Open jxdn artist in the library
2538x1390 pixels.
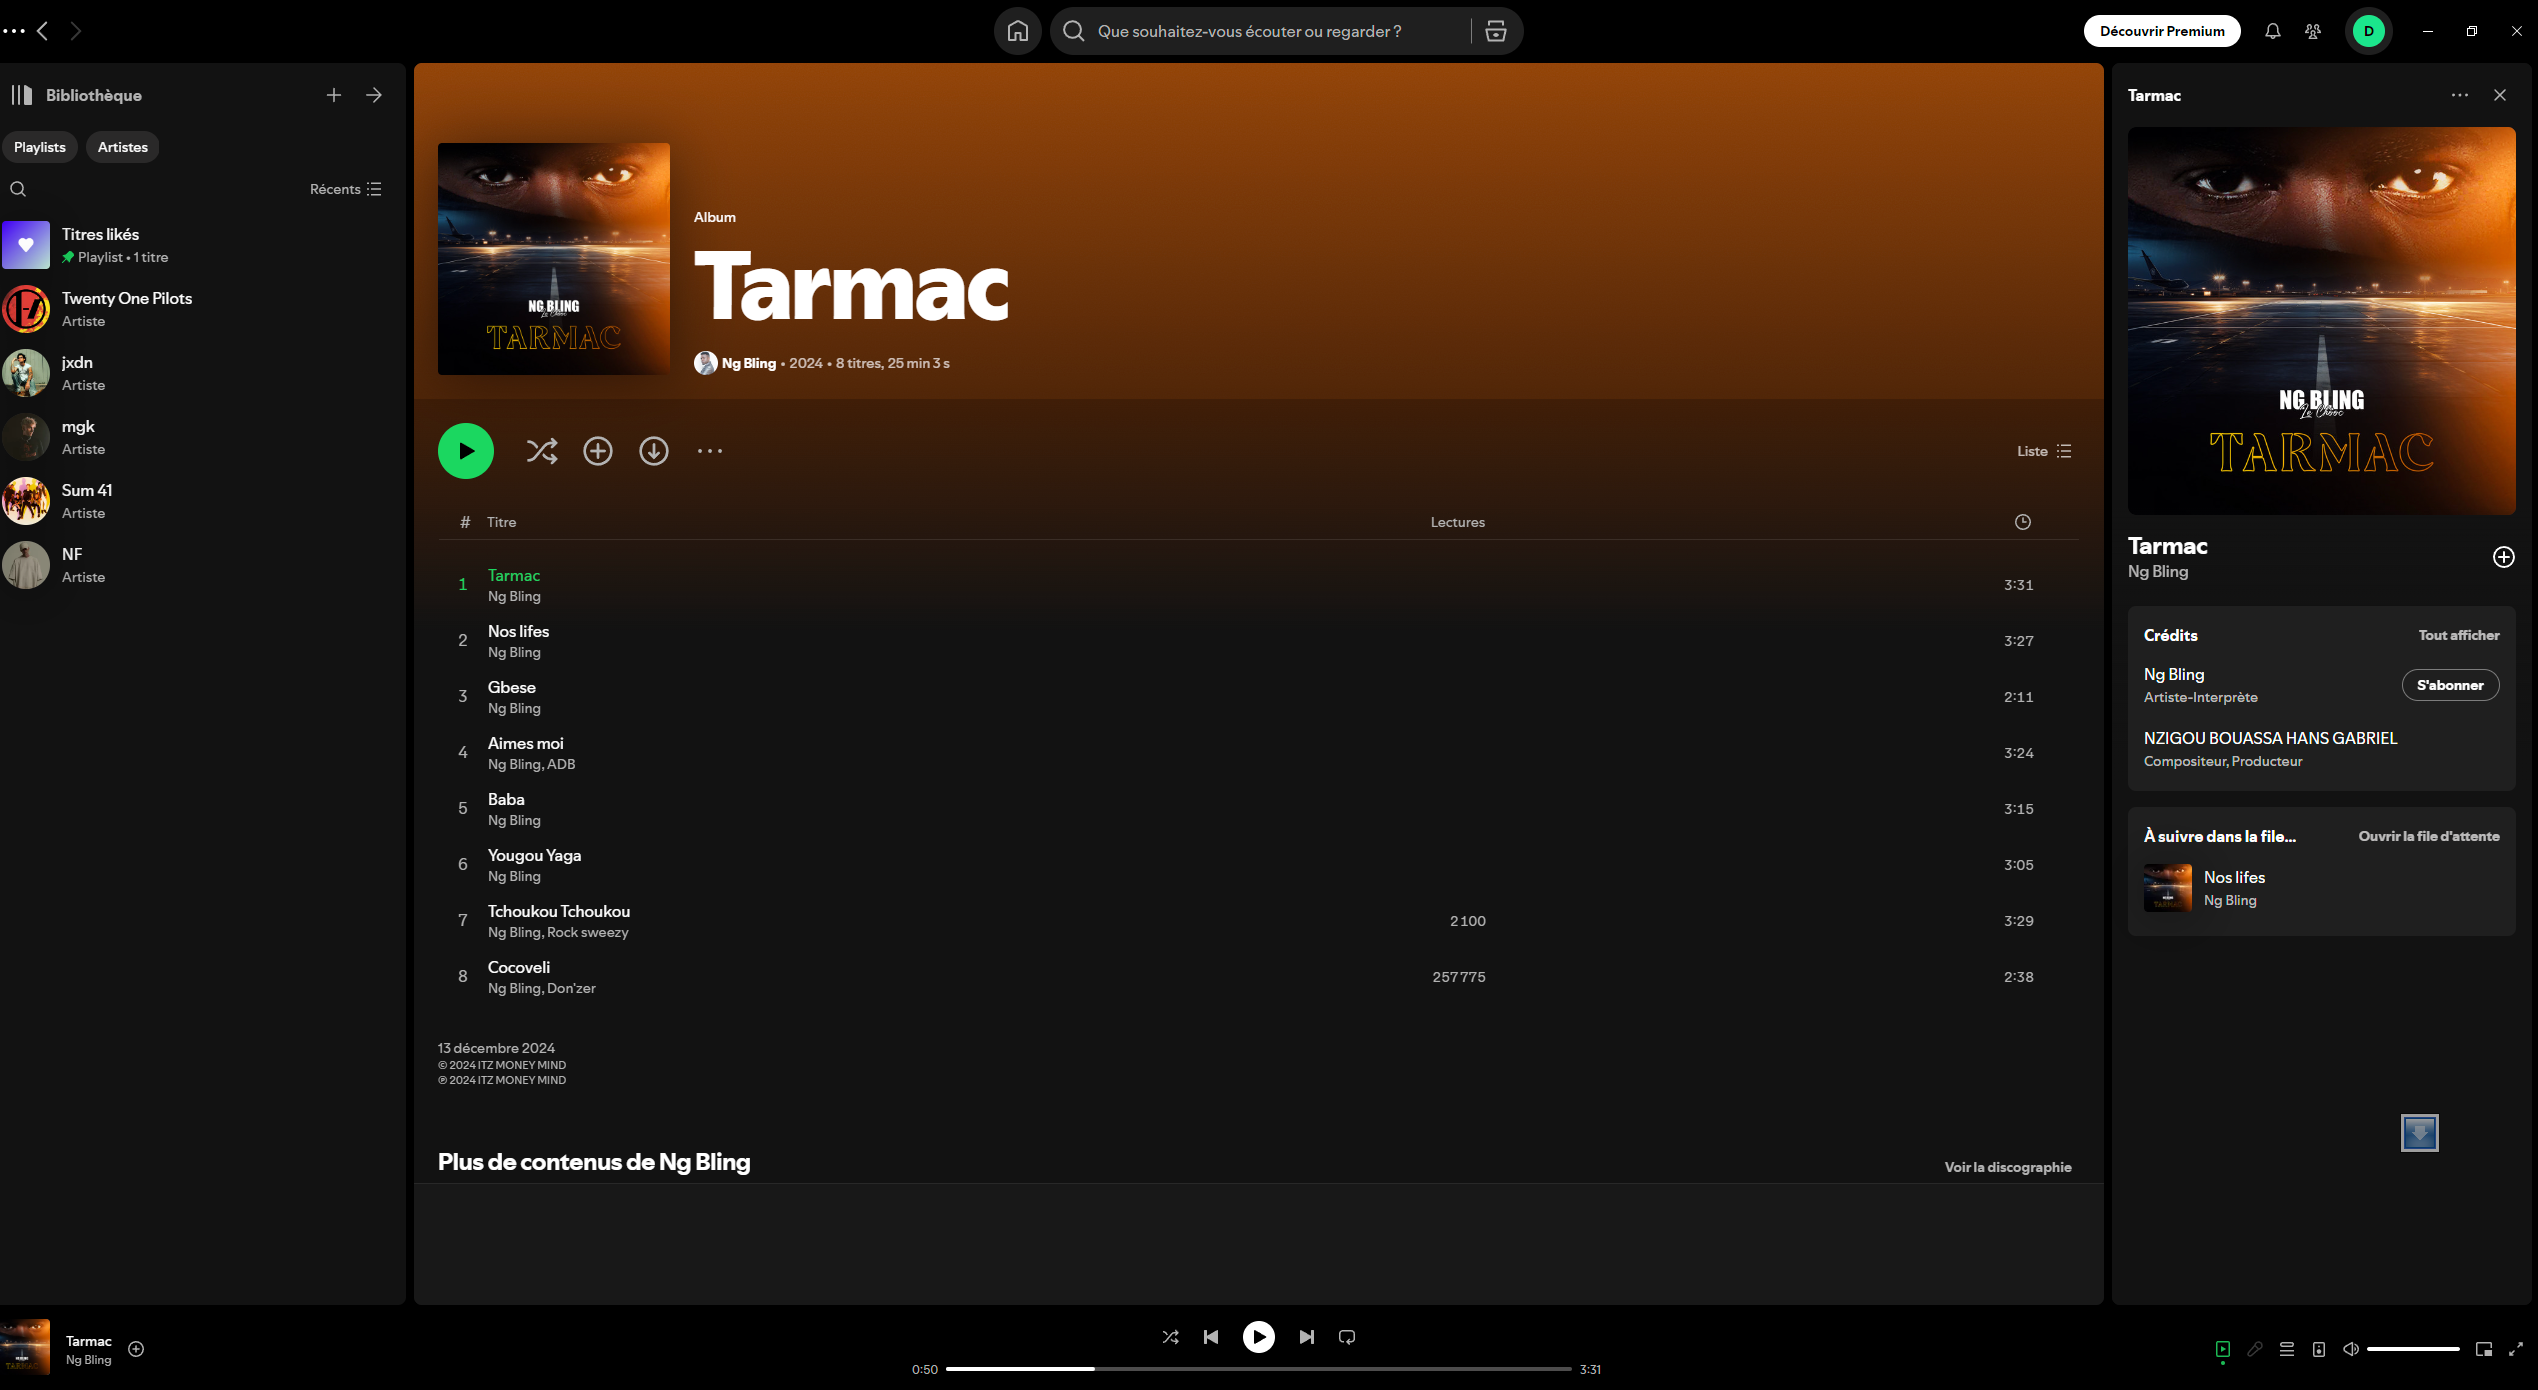point(200,373)
